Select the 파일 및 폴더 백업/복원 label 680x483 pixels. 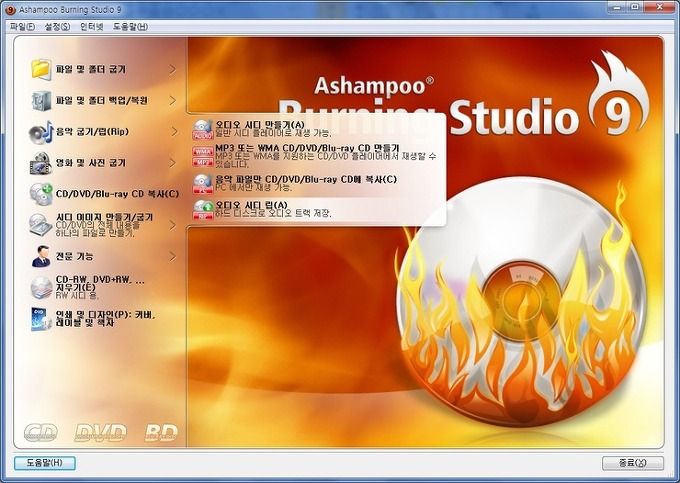[102, 101]
